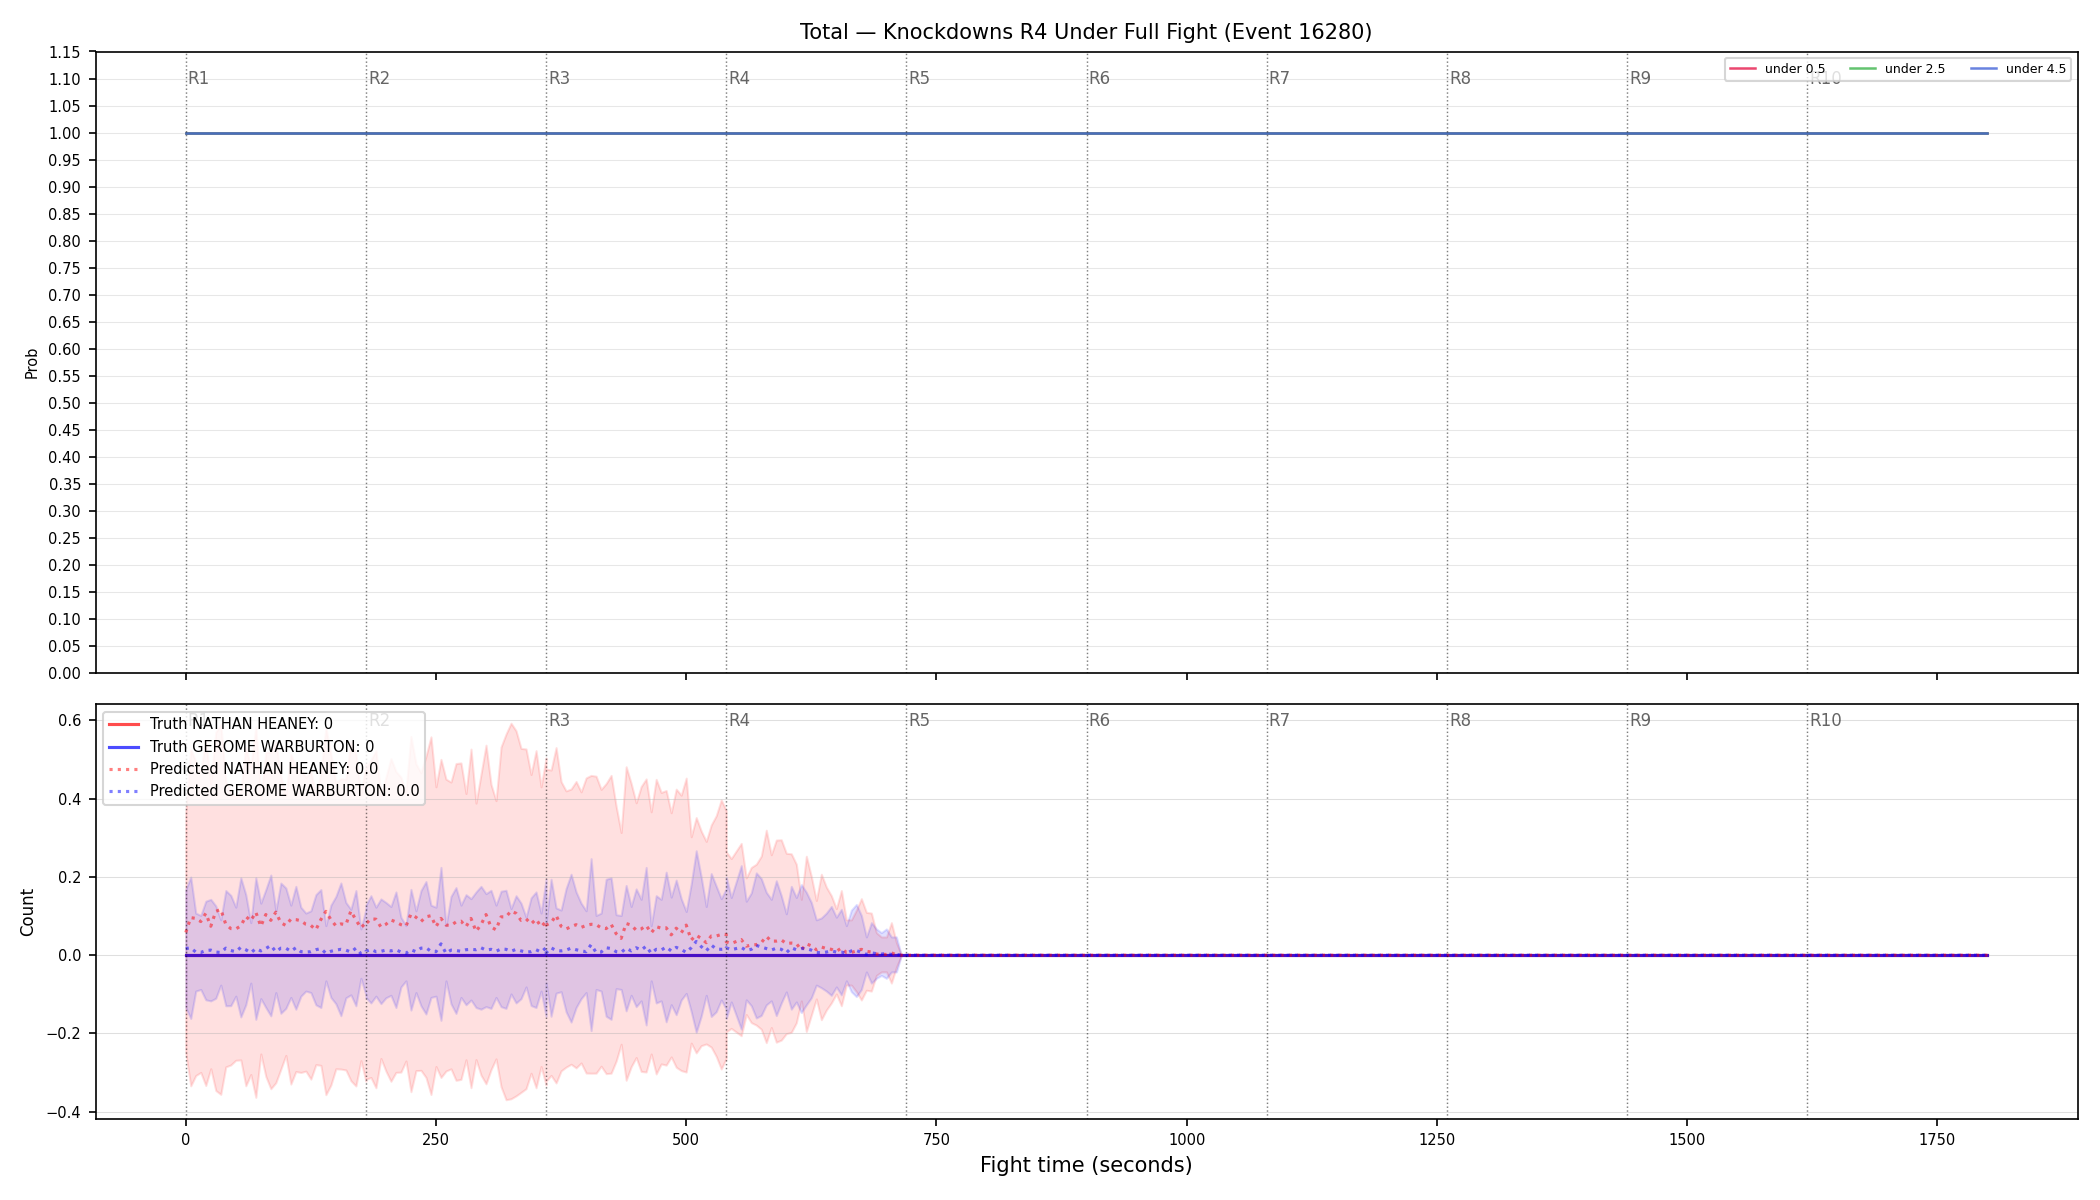Click the R7 round marker in the Prob chart
The image size is (2100, 1200).
tap(1280, 78)
